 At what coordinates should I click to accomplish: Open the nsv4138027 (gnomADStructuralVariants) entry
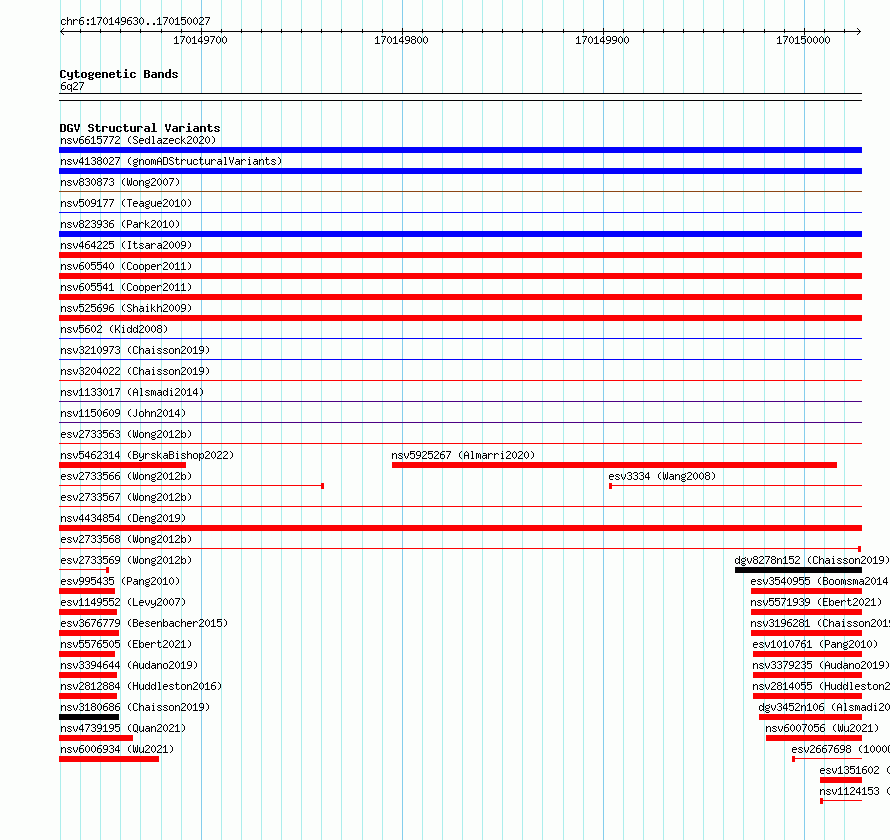point(171,161)
